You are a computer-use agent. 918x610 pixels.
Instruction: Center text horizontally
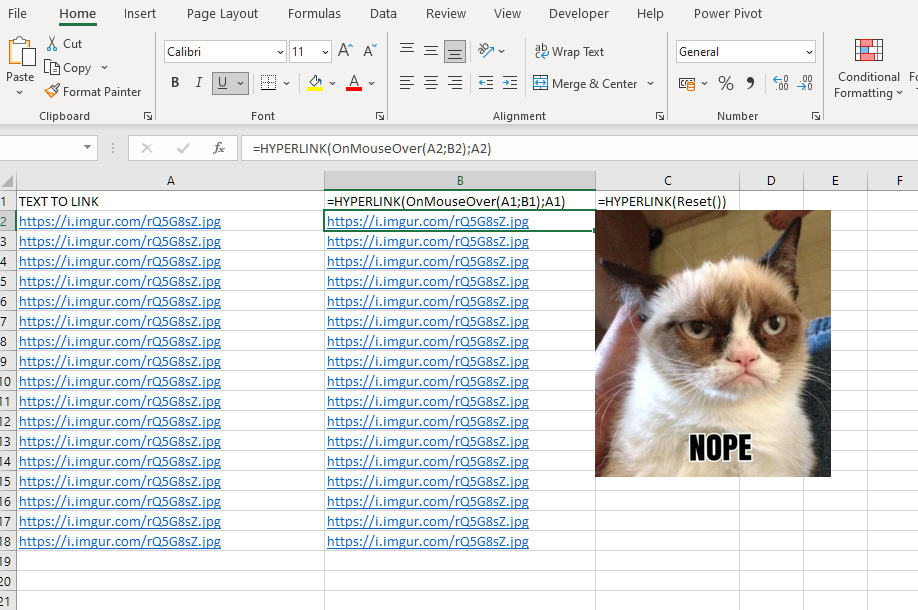(x=431, y=83)
